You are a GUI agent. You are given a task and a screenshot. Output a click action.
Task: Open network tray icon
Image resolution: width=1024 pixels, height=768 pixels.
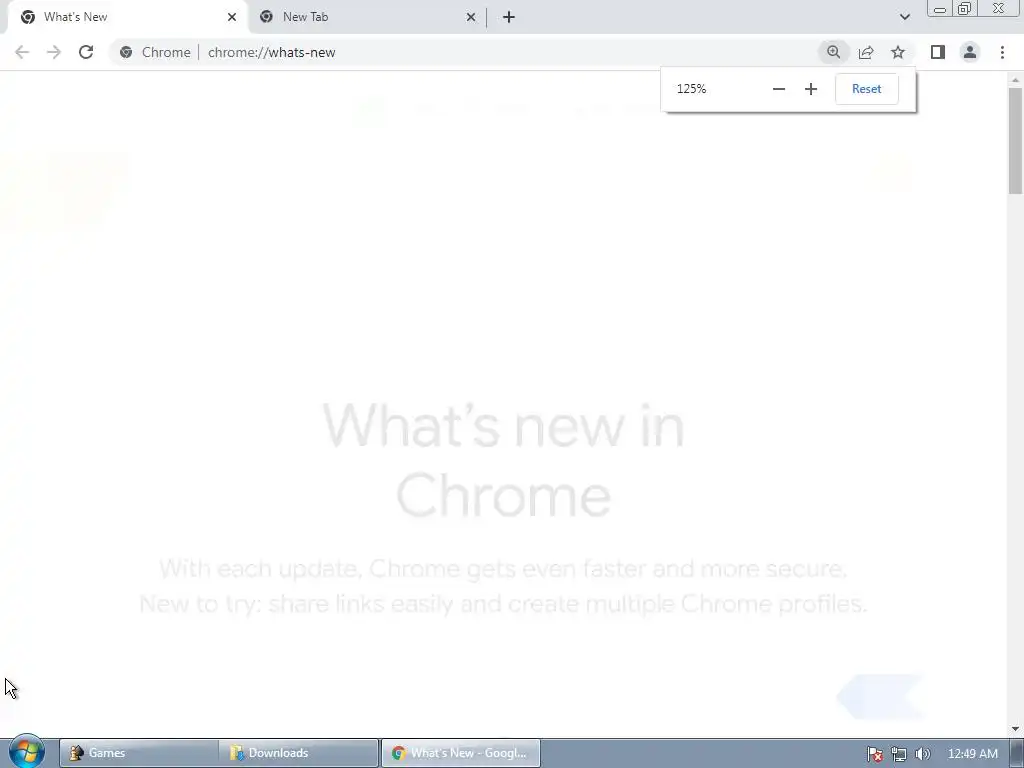tap(899, 754)
